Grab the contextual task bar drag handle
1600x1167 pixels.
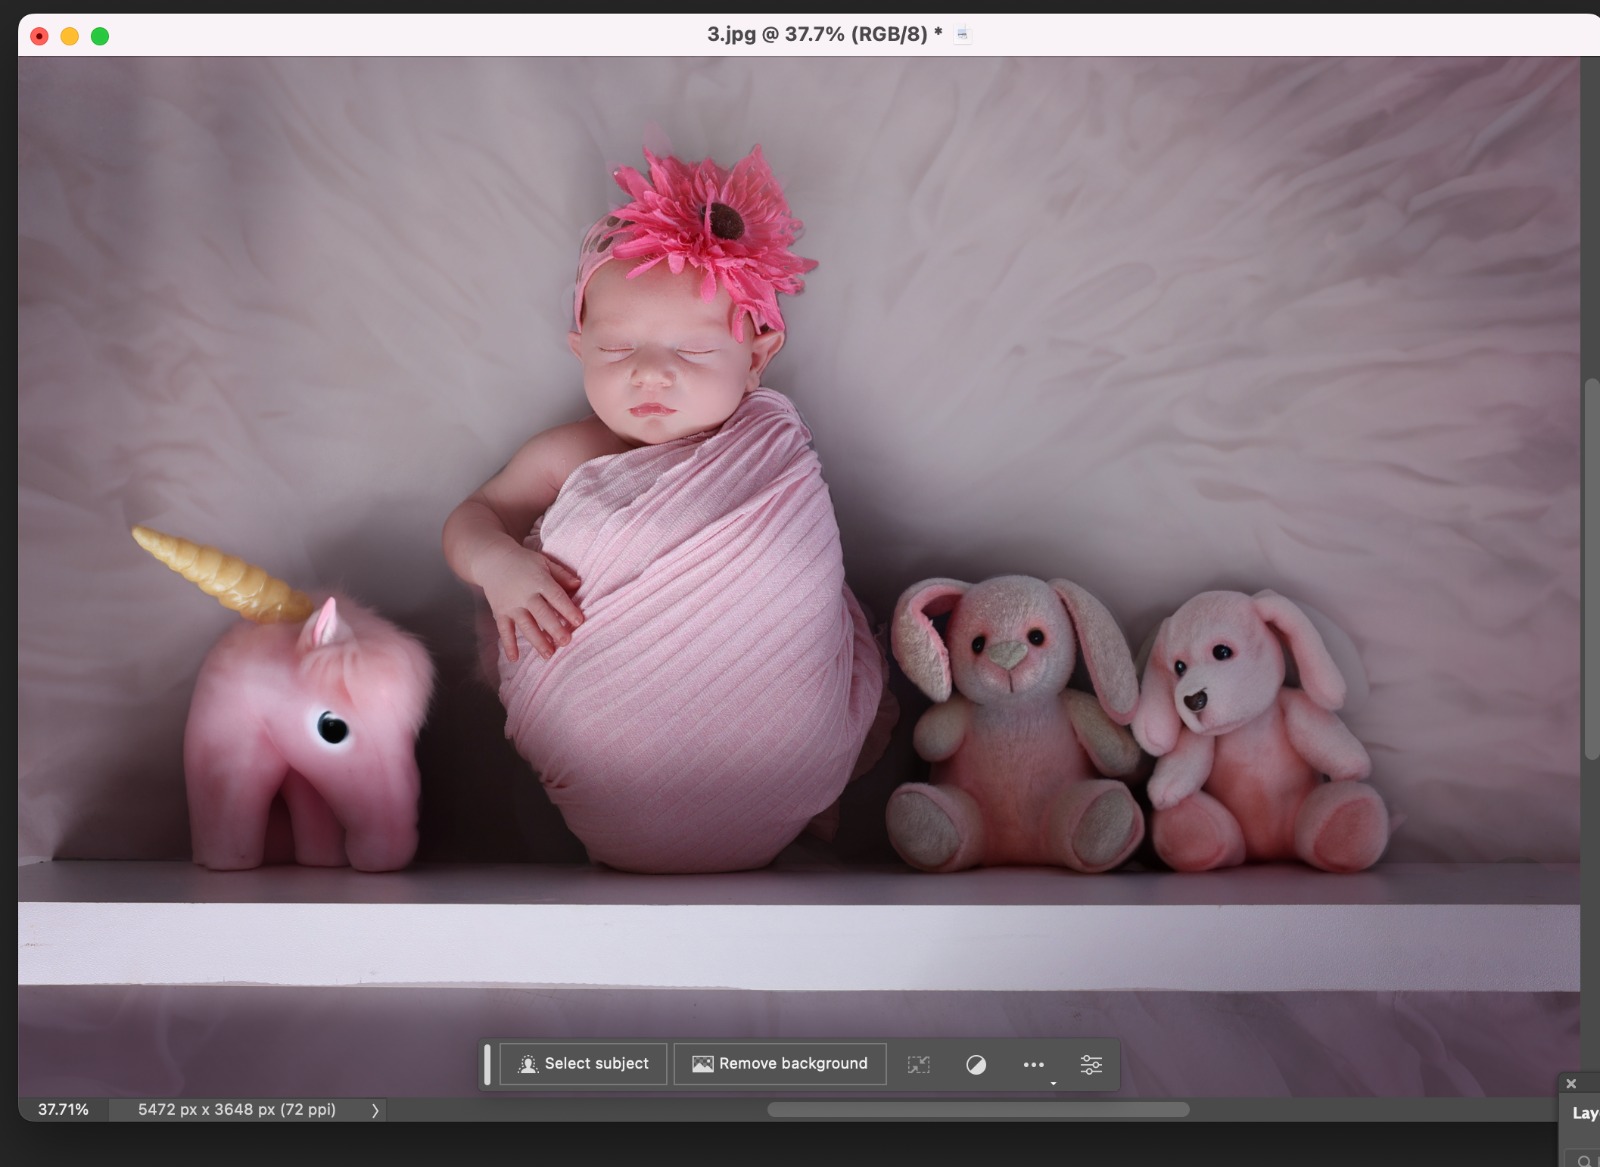coord(487,1064)
